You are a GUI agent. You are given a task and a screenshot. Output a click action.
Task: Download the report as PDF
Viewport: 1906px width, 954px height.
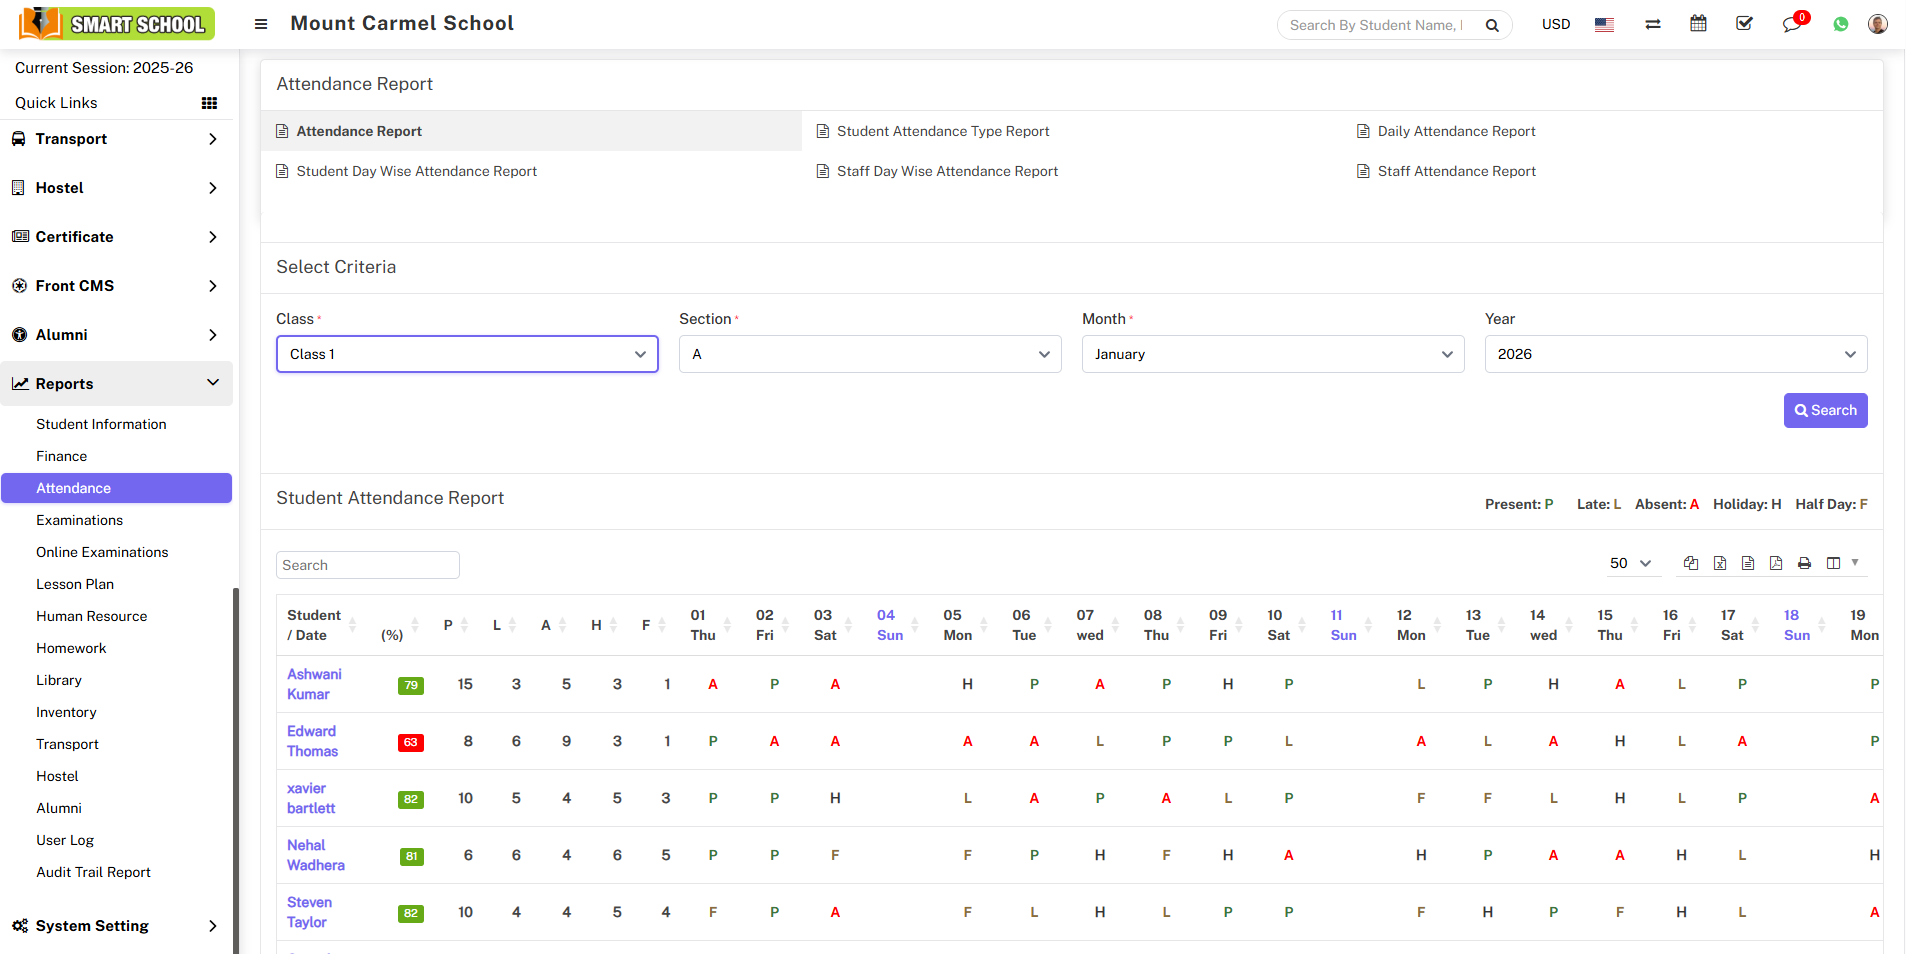coord(1776,563)
